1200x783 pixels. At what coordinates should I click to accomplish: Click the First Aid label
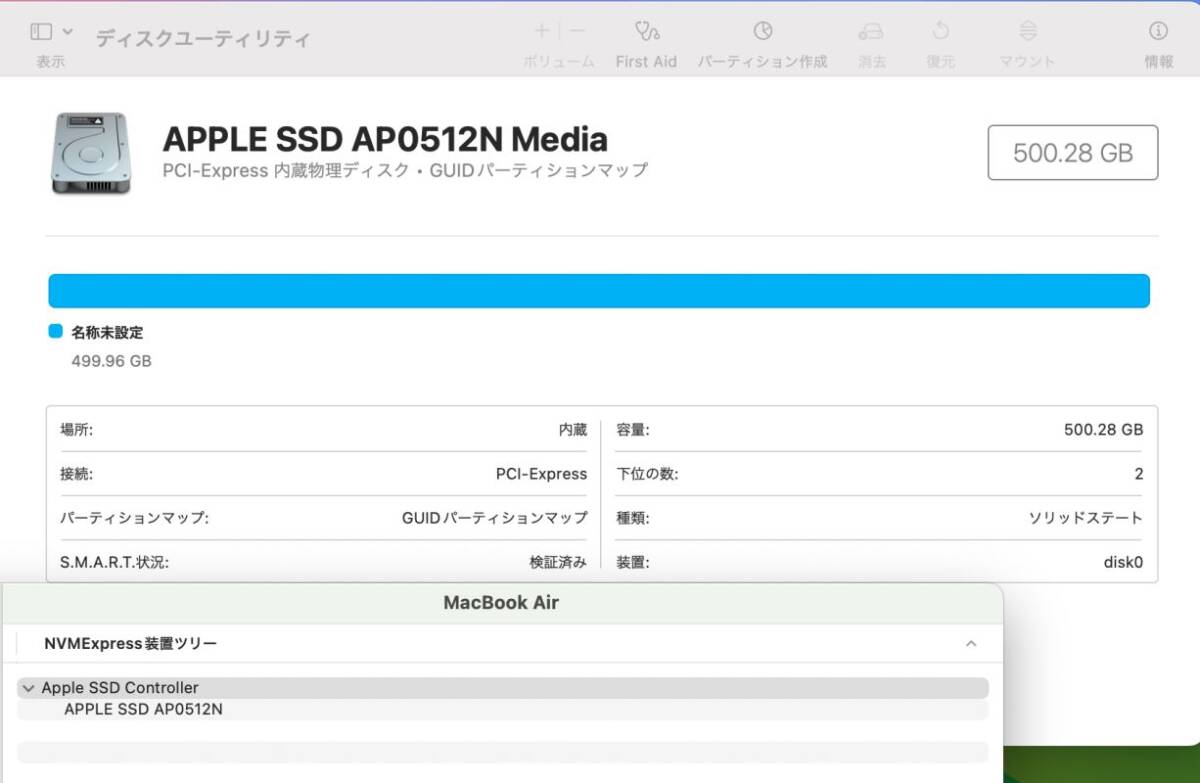(x=646, y=61)
